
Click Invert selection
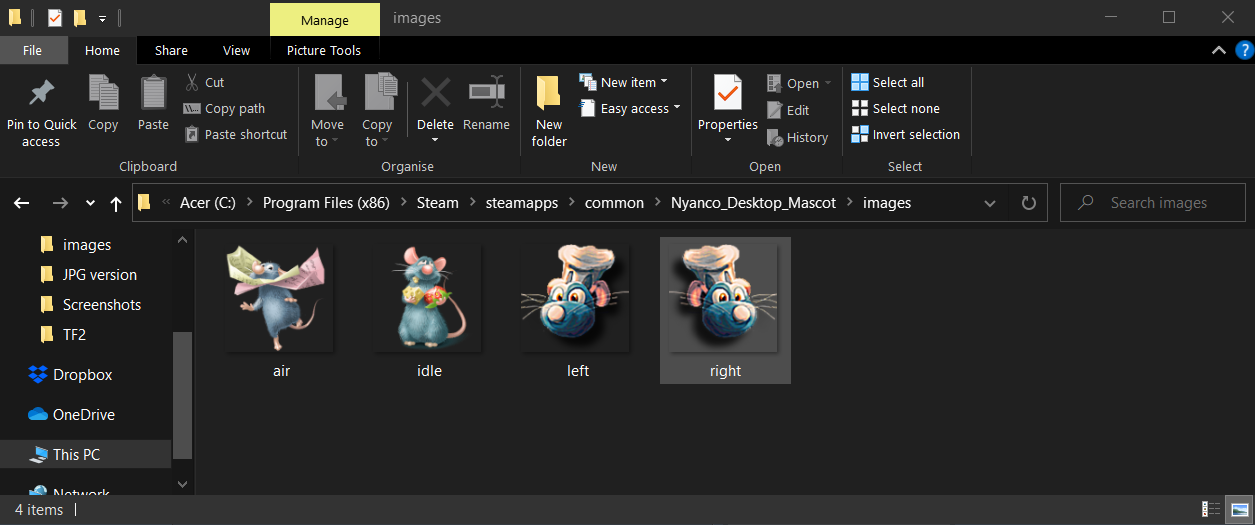[x=905, y=134]
